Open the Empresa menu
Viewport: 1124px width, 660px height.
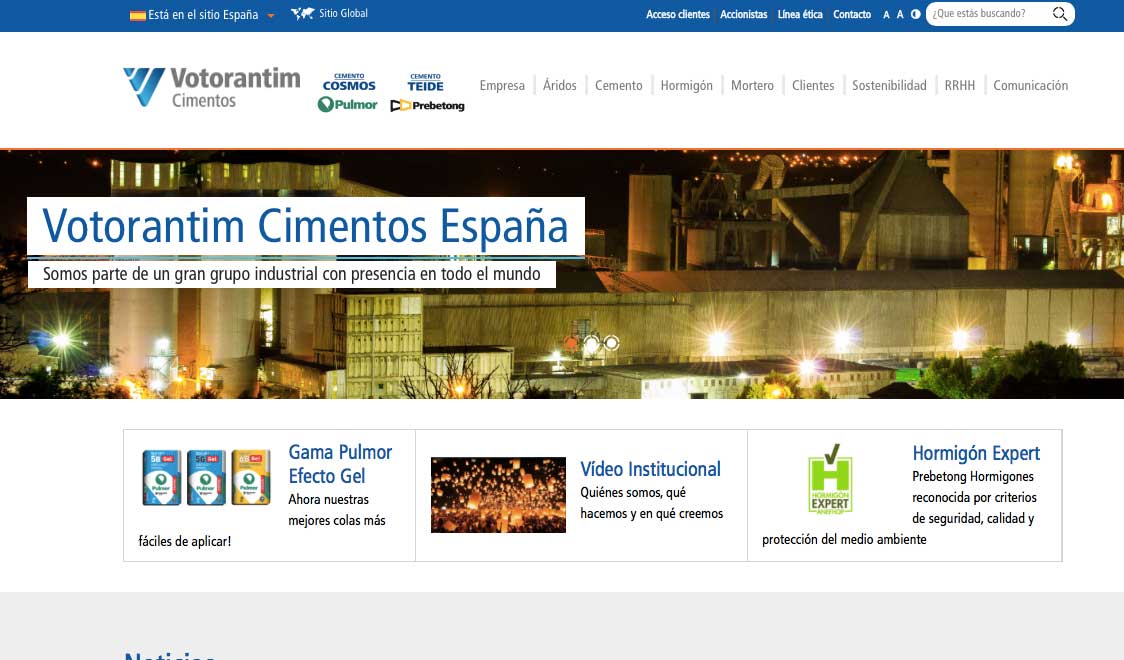502,86
